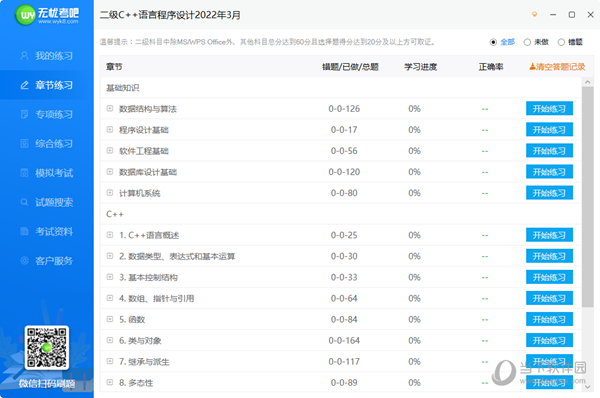The image size is (600, 398).
Task: Click the 正确率 column header
Action: point(491,67)
